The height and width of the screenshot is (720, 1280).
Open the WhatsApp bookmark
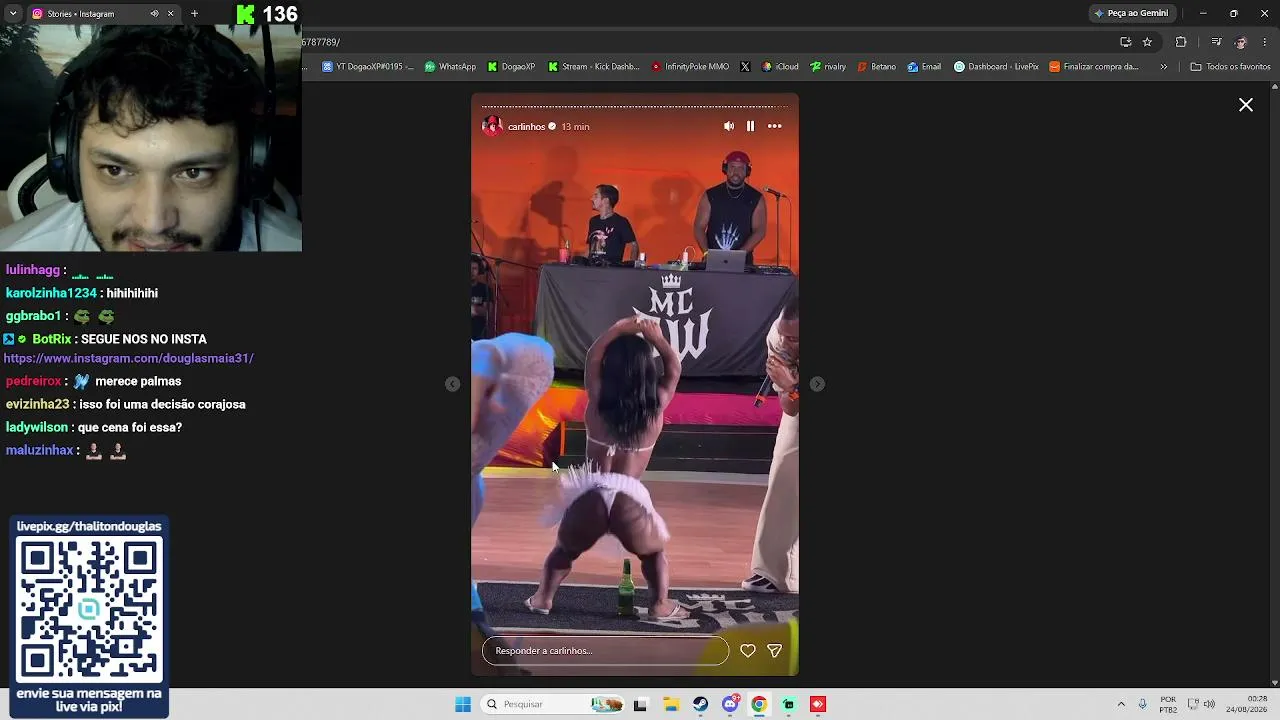pyautogui.click(x=450, y=67)
